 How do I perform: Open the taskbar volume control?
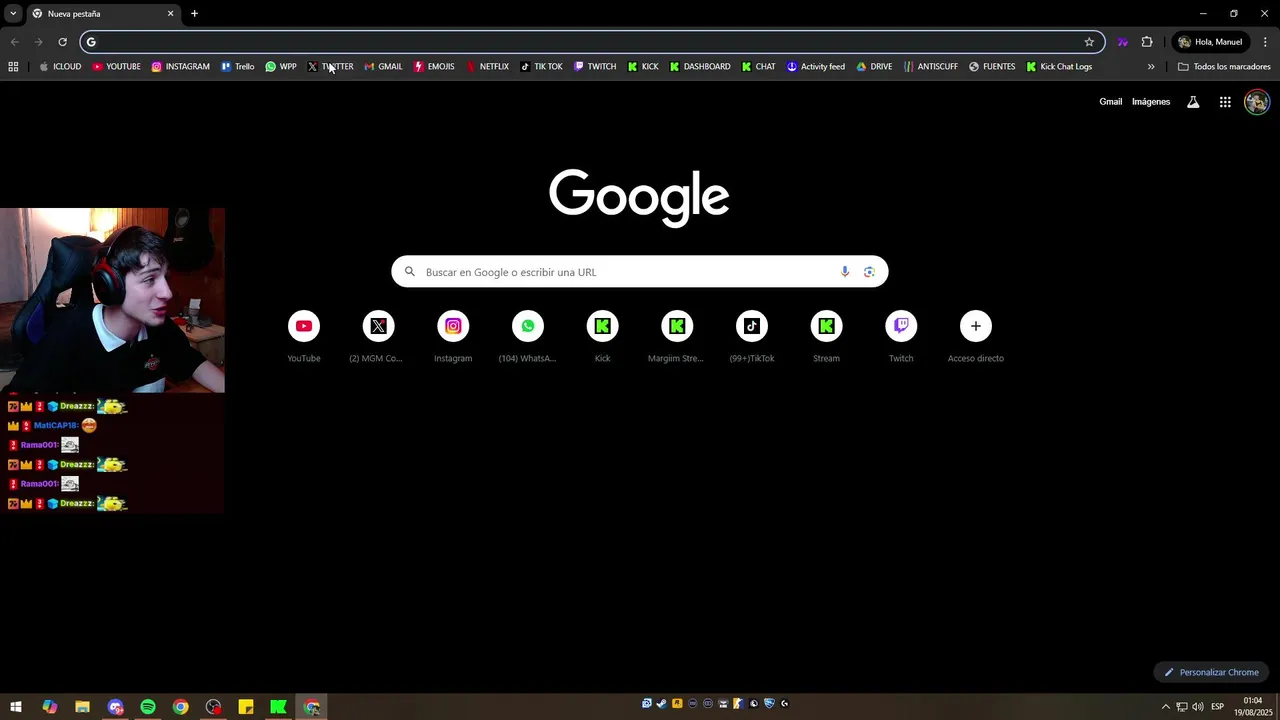tap(1198, 707)
